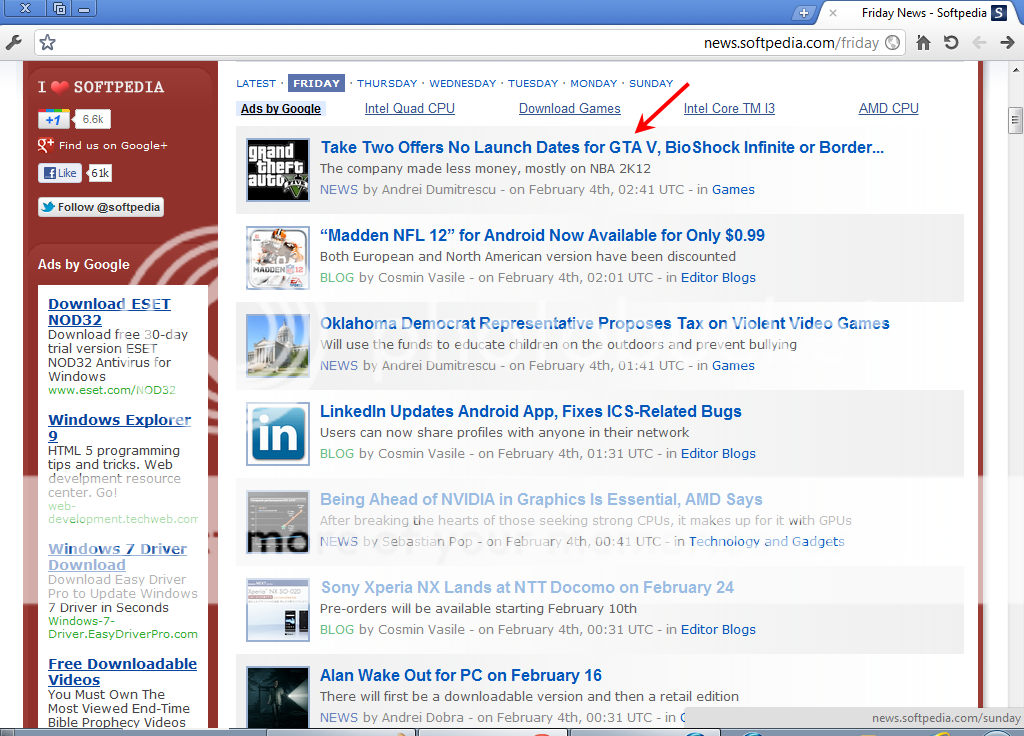This screenshot has width=1024, height=736.
Task: Open the AMD CPU ad link
Action: pos(888,108)
